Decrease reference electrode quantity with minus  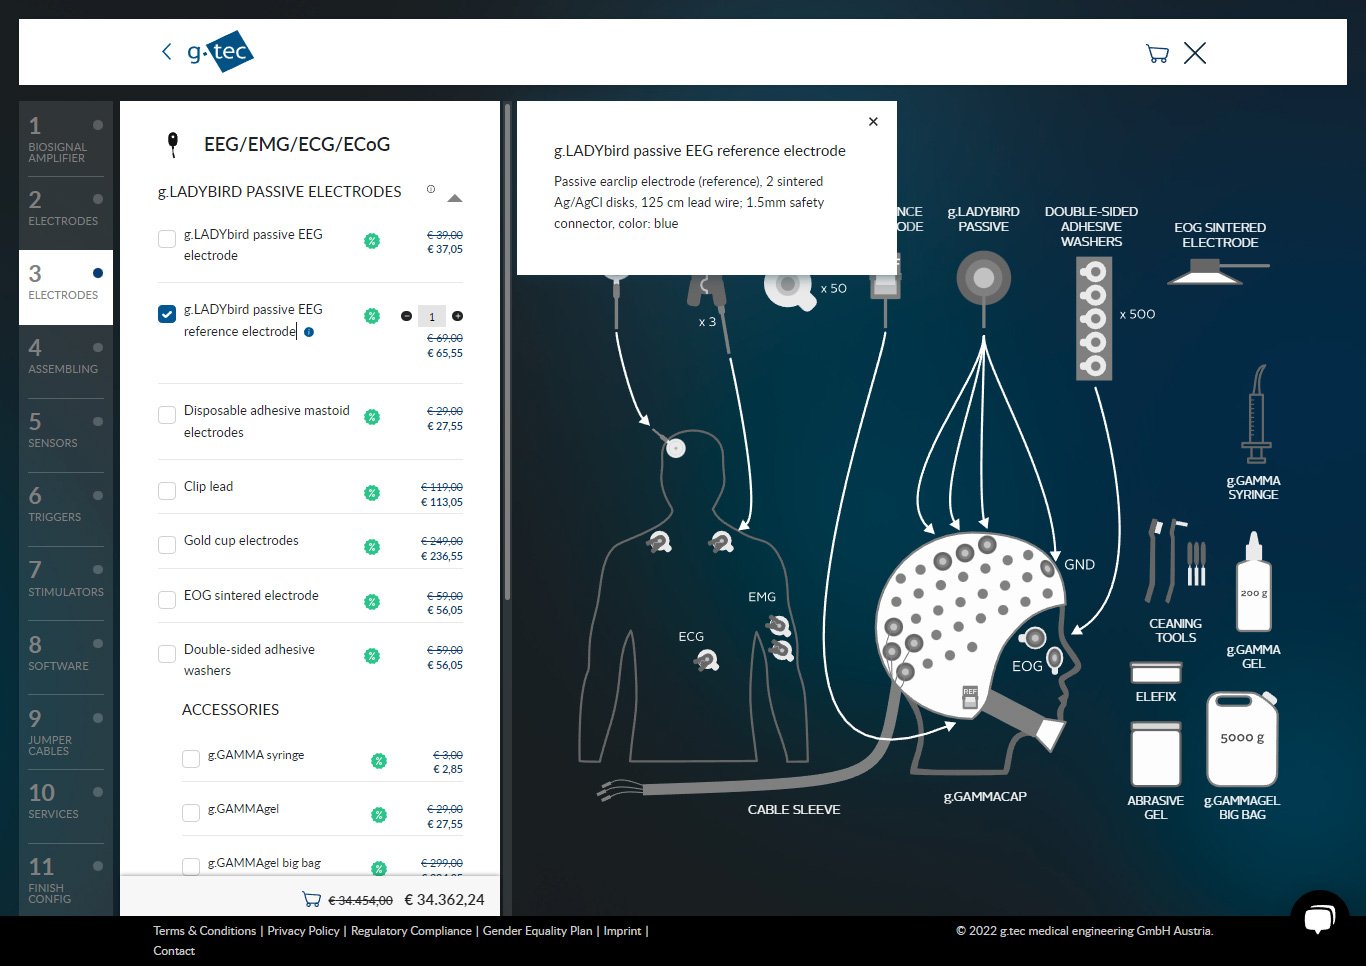(406, 316)
